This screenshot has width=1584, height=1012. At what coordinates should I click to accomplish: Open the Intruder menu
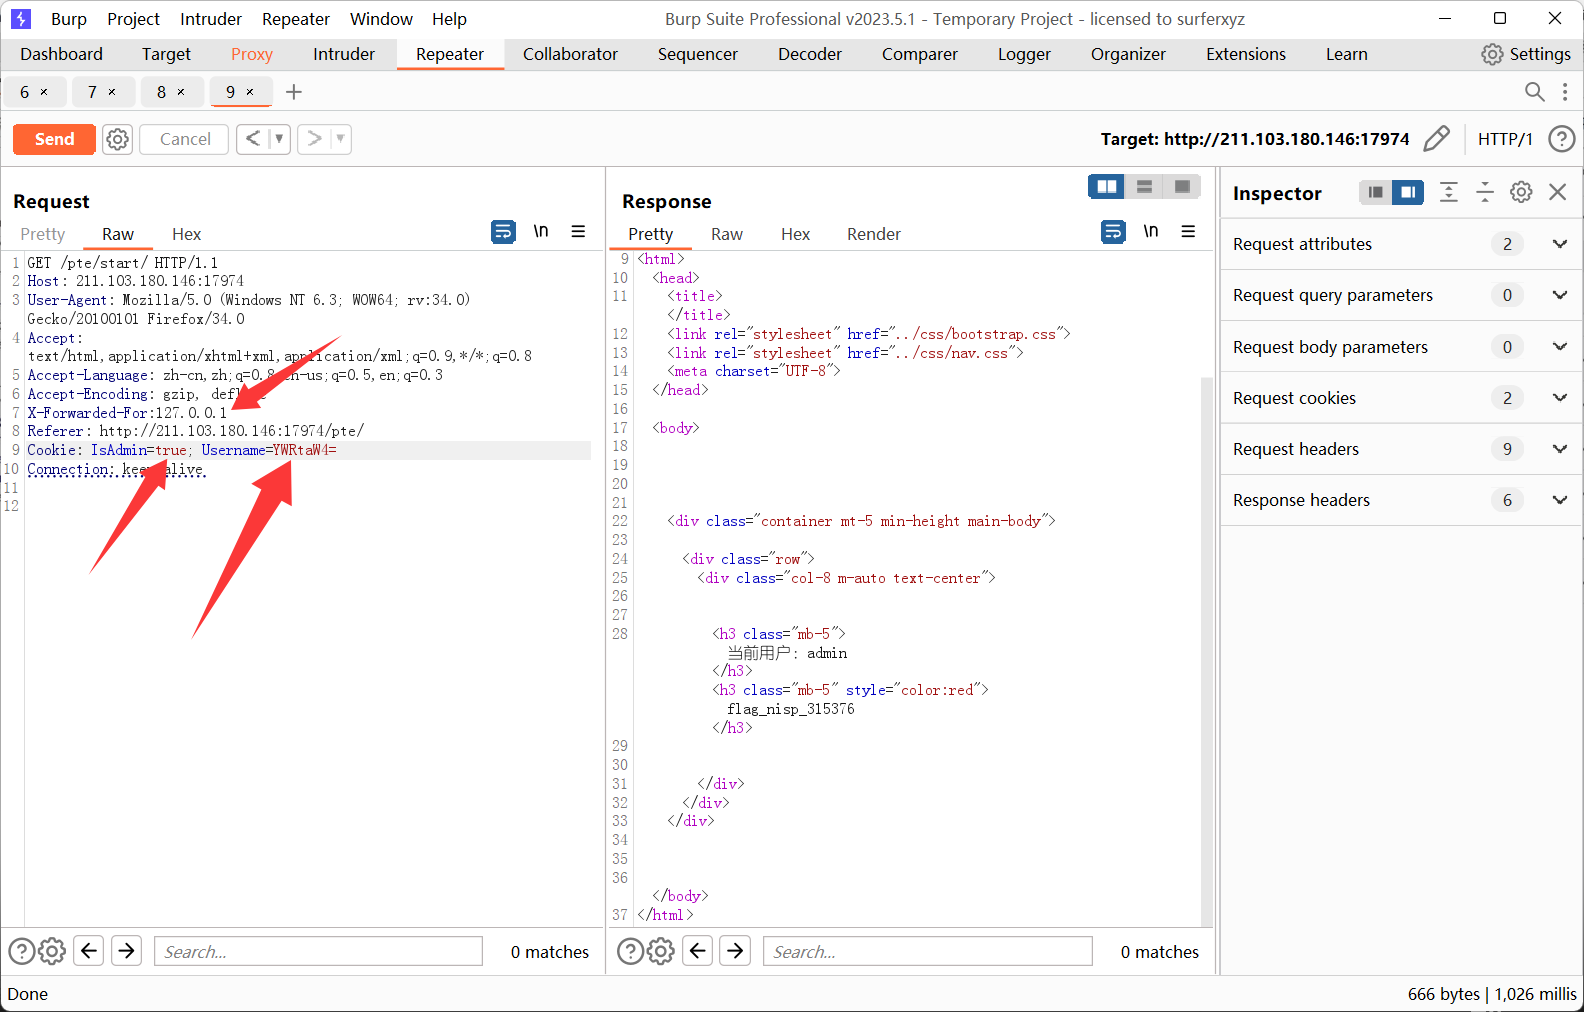[x=211, y=19]
